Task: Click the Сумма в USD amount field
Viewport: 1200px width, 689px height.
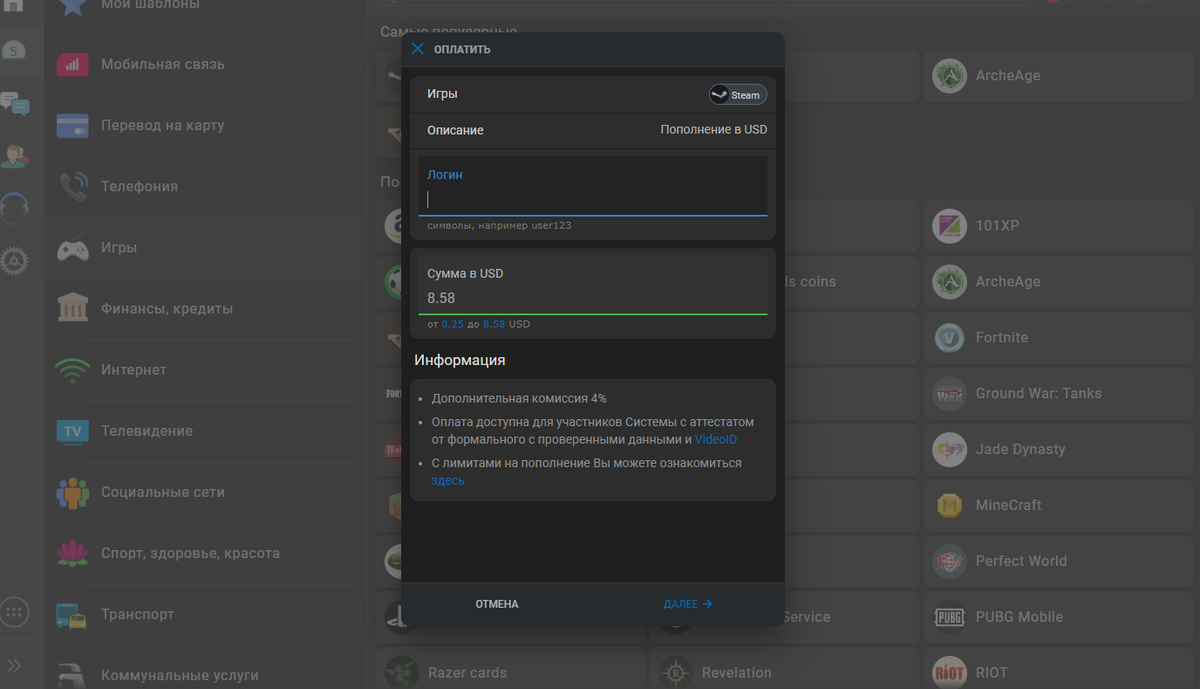Action: click(593, 285)
